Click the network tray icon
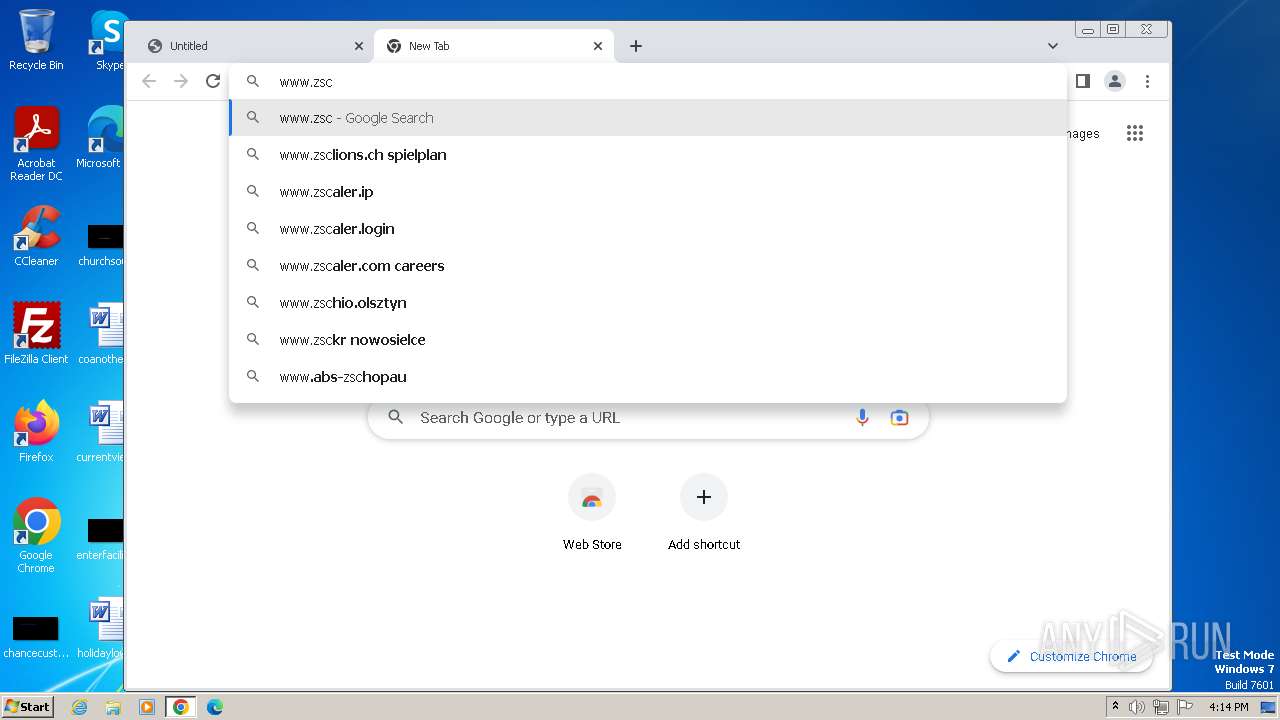Image resolution: width=1280 pixels, height=720 pixels. click(1161, 707)
